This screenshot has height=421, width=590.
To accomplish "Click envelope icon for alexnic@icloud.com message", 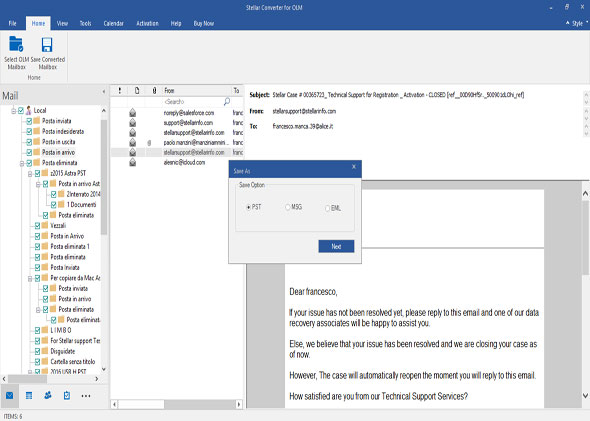I will pos(132,163).
